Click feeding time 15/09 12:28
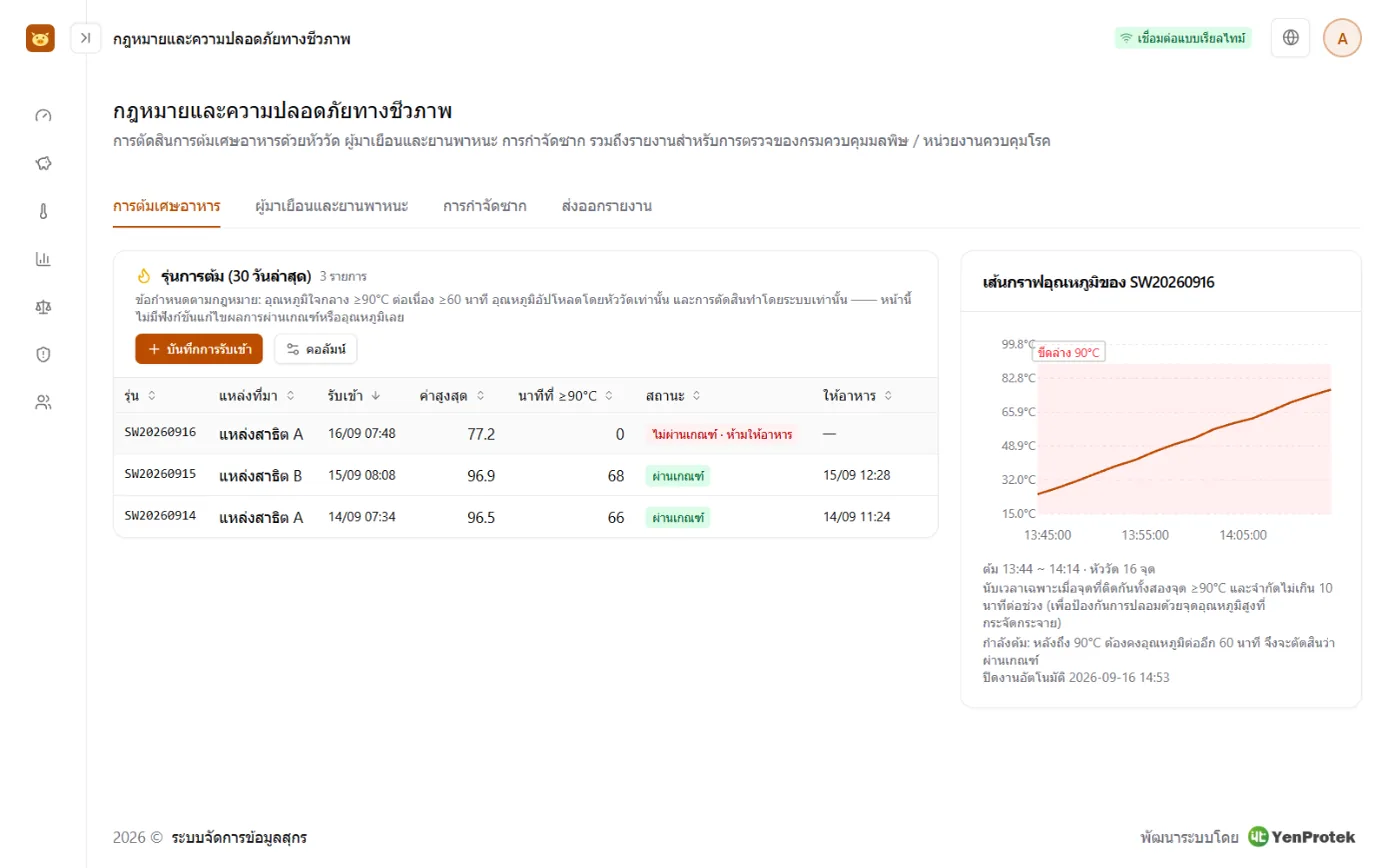This screenshot has width=1388, height=868. tap(857, 476)
